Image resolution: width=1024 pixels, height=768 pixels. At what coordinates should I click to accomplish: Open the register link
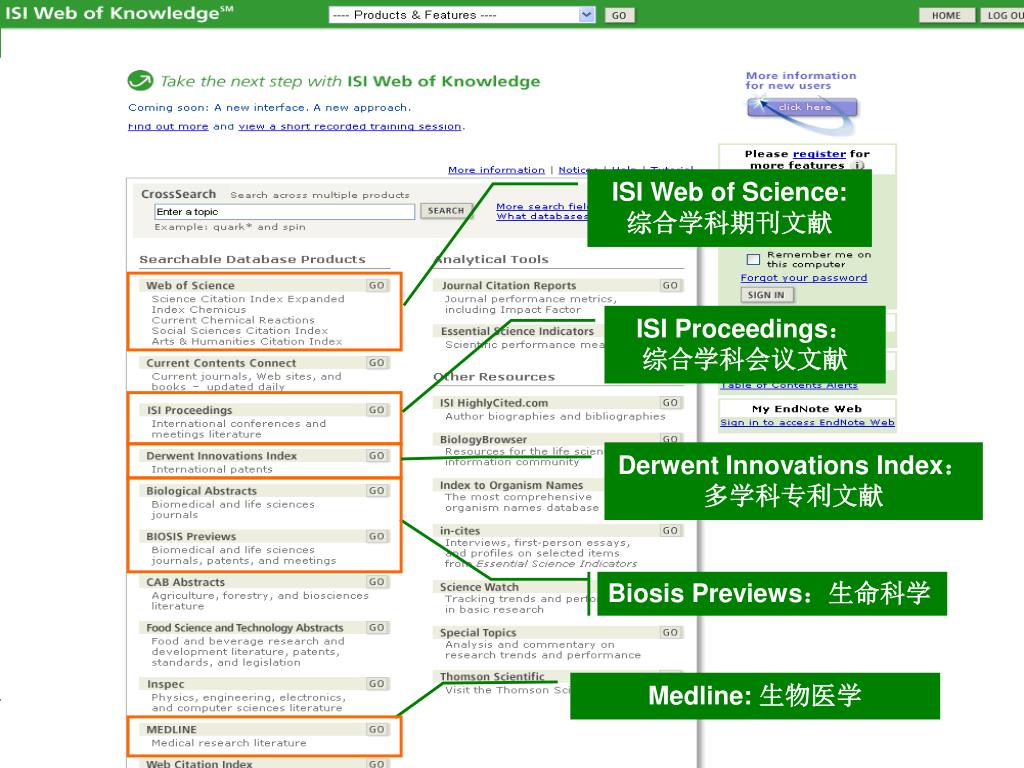tap(819, 153)
